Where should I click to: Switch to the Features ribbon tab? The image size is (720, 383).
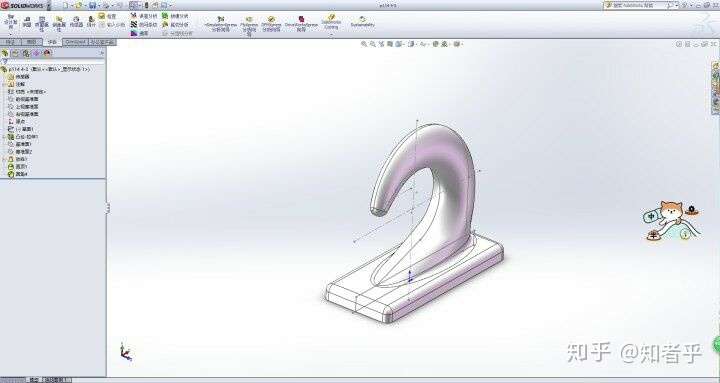[x=10, y=42]
